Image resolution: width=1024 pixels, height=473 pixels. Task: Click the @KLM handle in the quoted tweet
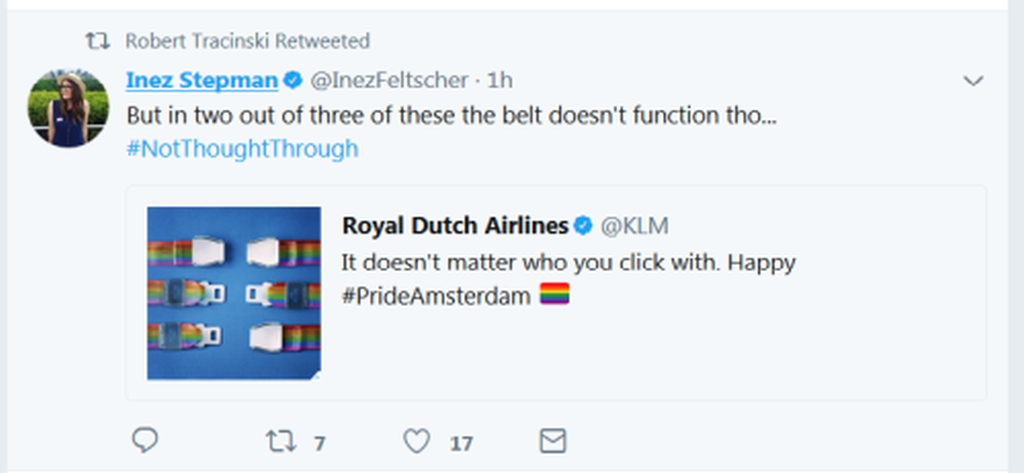coord(633,226)
